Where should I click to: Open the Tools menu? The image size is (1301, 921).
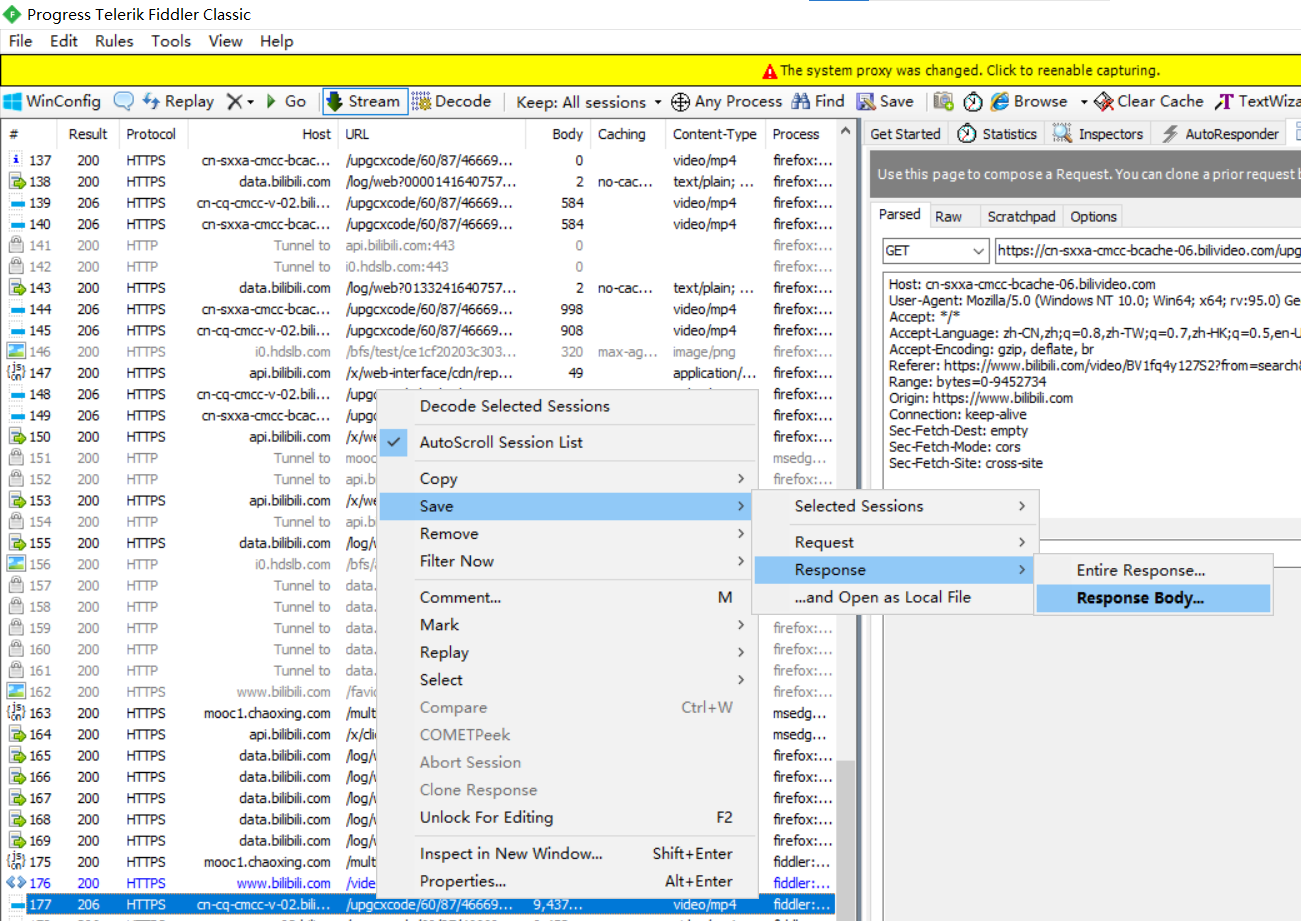pos(171,41)
